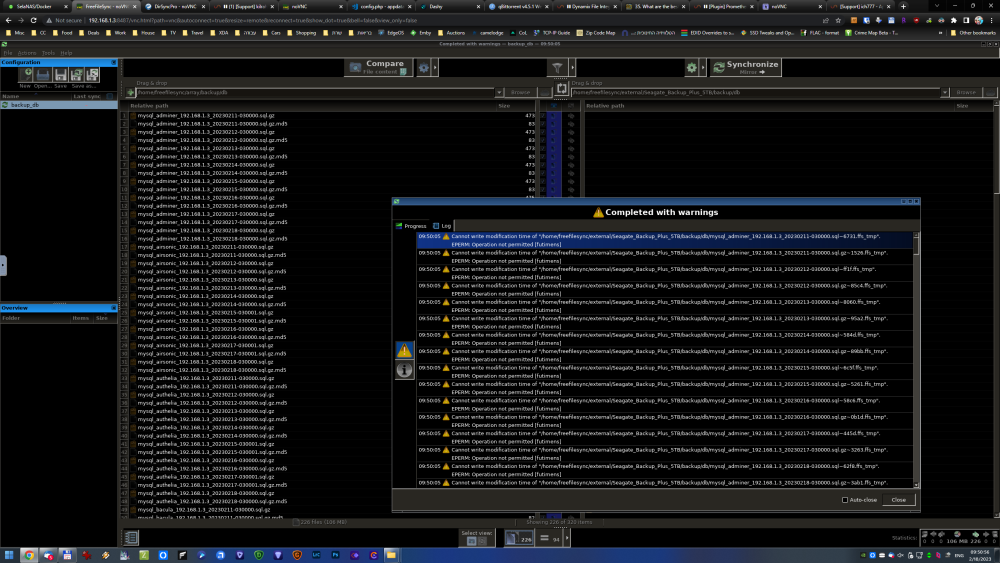Open the filter funnel settings

click(x=557, y=67)
